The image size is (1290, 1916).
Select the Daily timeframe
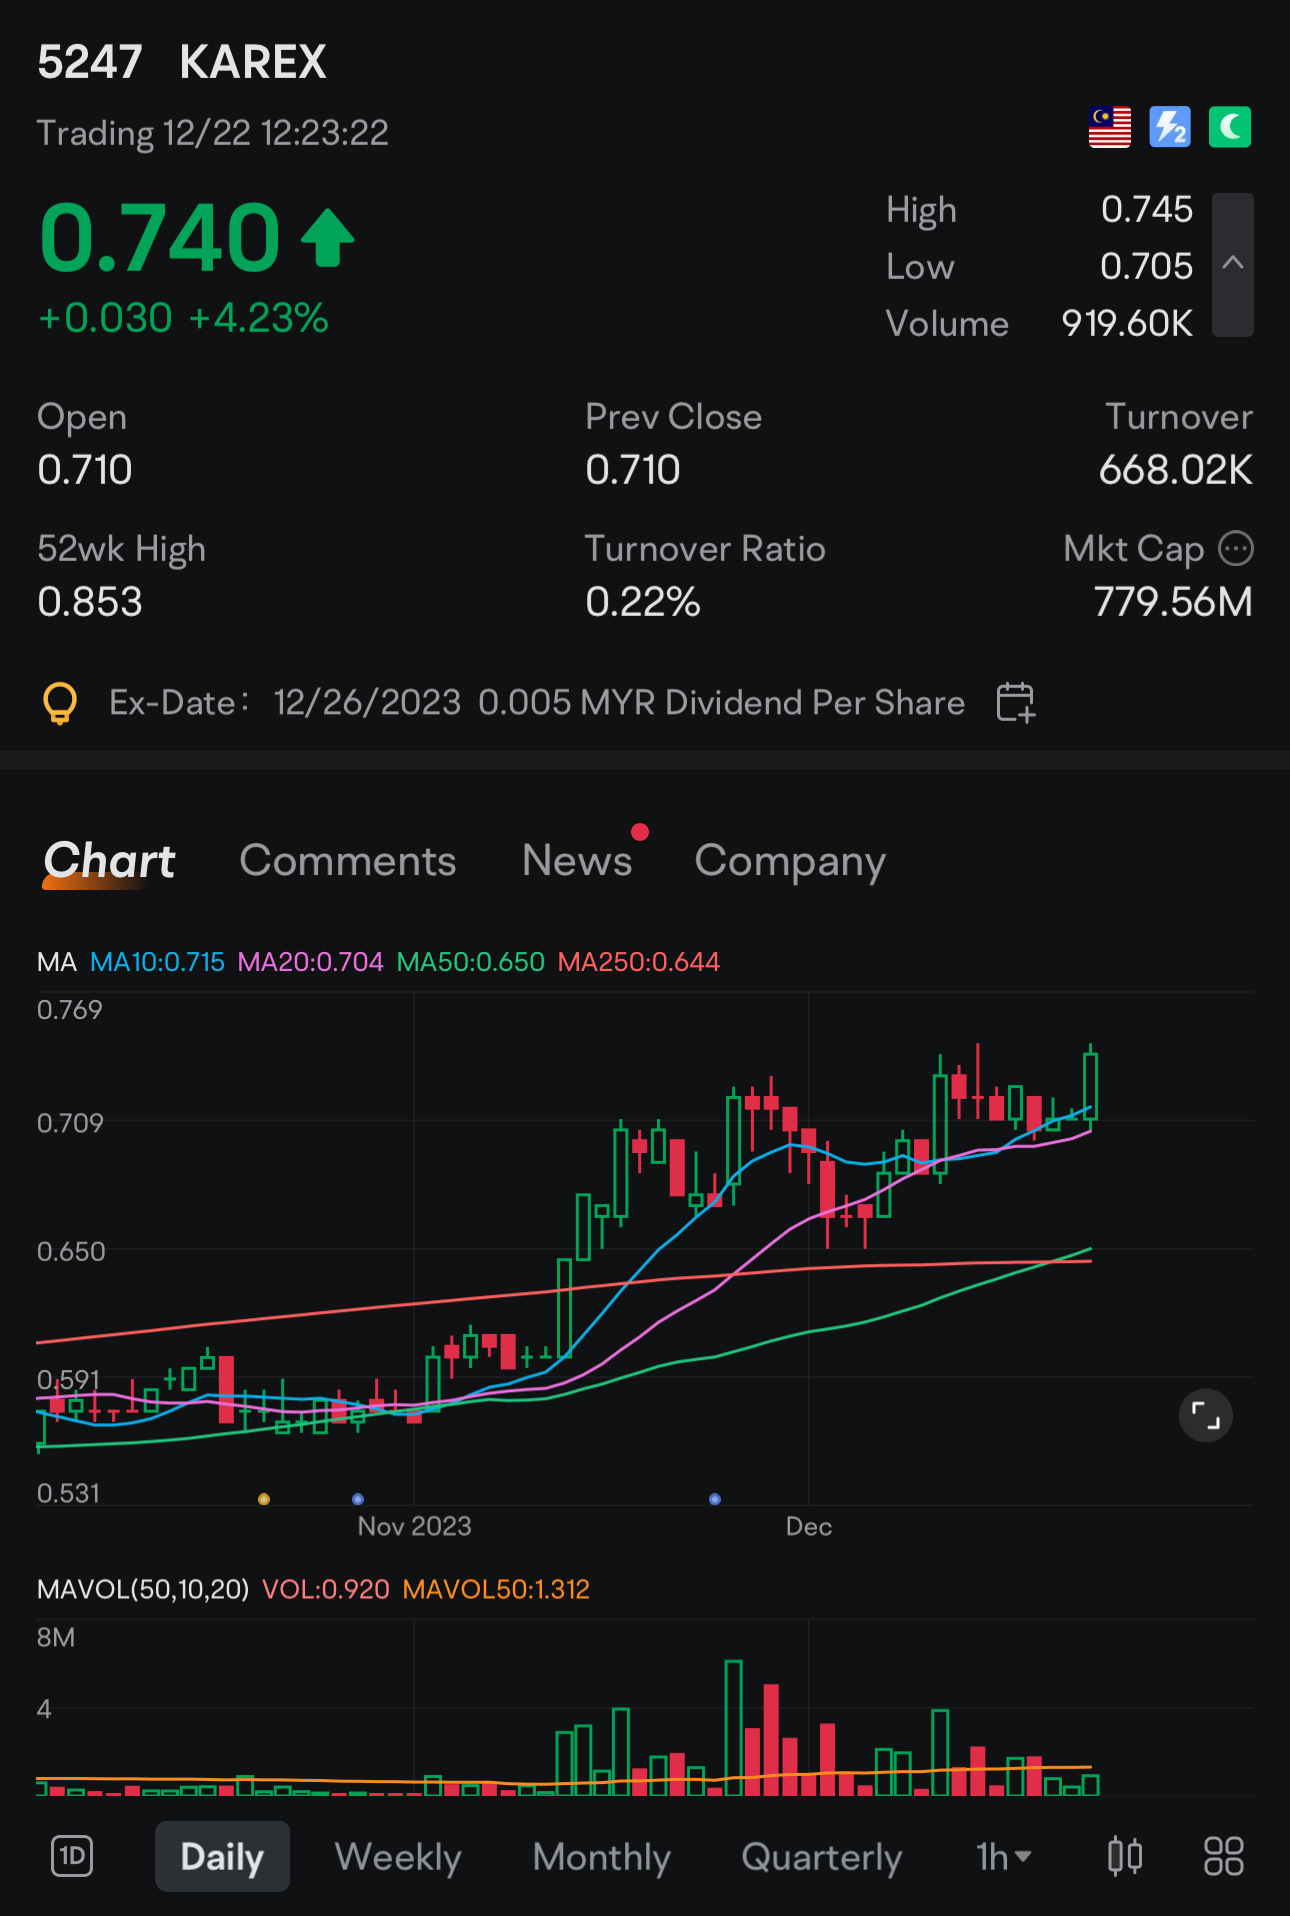click(x=222, y=1857)
